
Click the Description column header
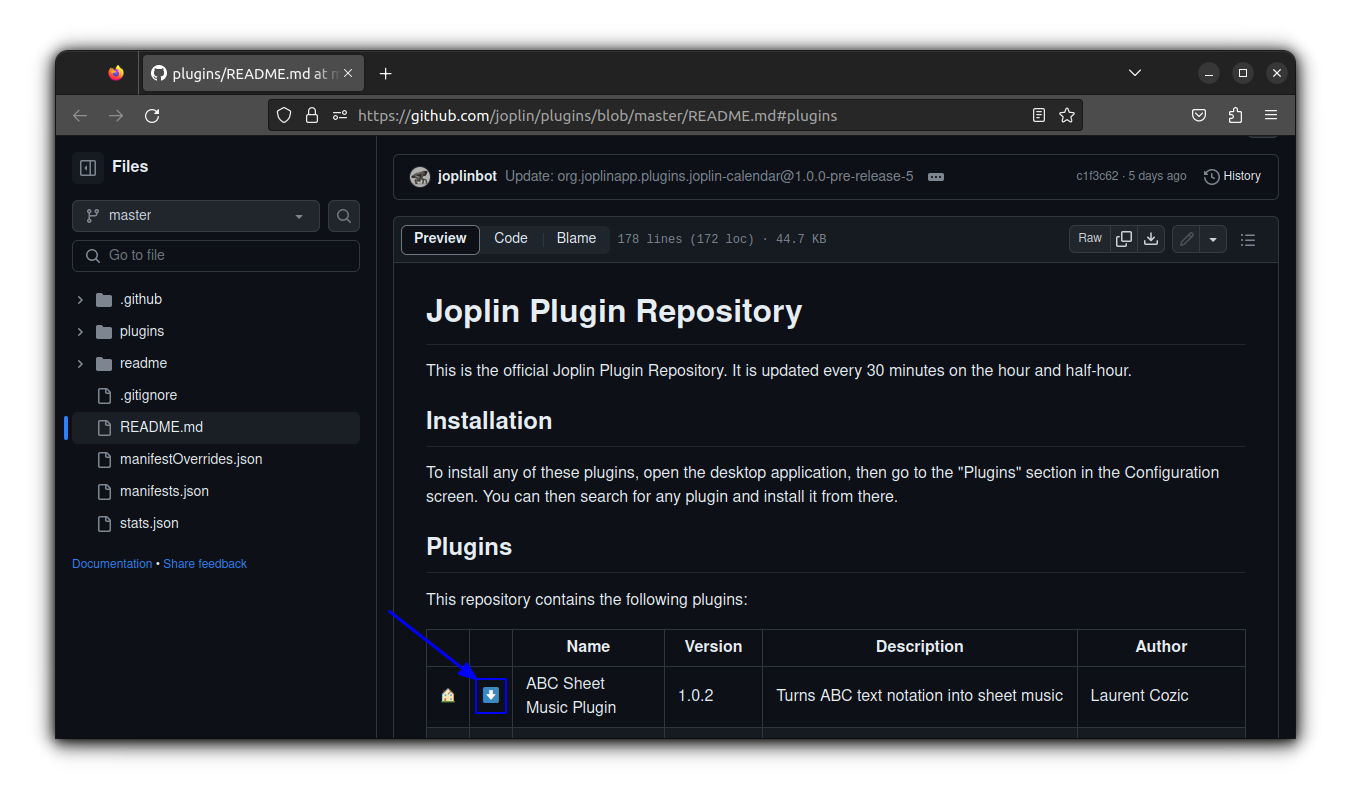click(x=920, y=647)
